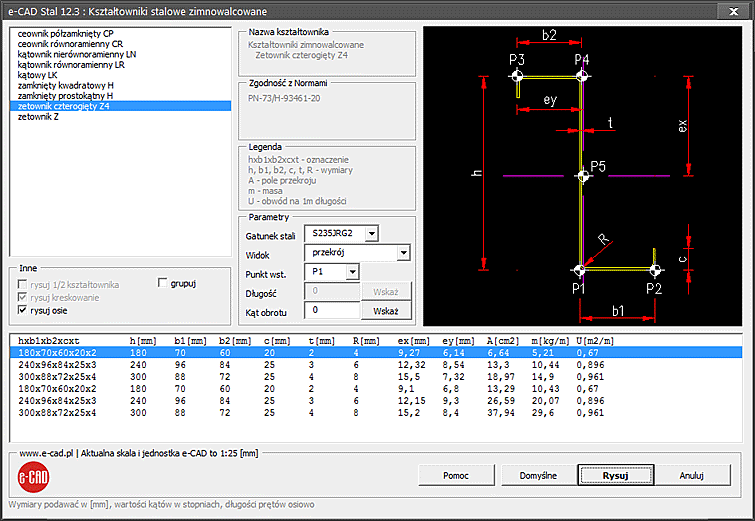Select zetownik Z in the profile list
This screenshot has height=521, width=755.
38,117
